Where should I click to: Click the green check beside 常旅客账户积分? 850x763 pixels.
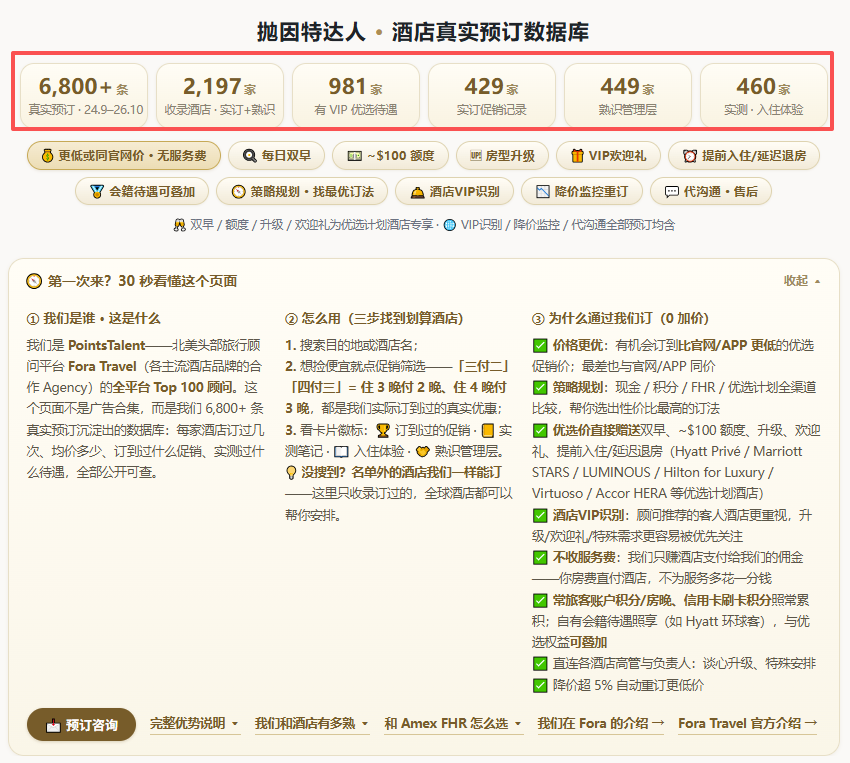click(x=540, y=600)
